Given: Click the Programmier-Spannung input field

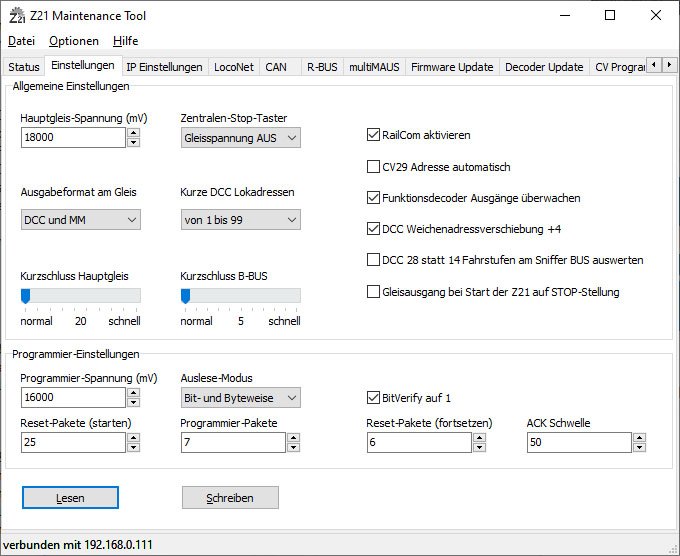Looking at the screenshot, I should pyautogui.click(x=73, y=397).
